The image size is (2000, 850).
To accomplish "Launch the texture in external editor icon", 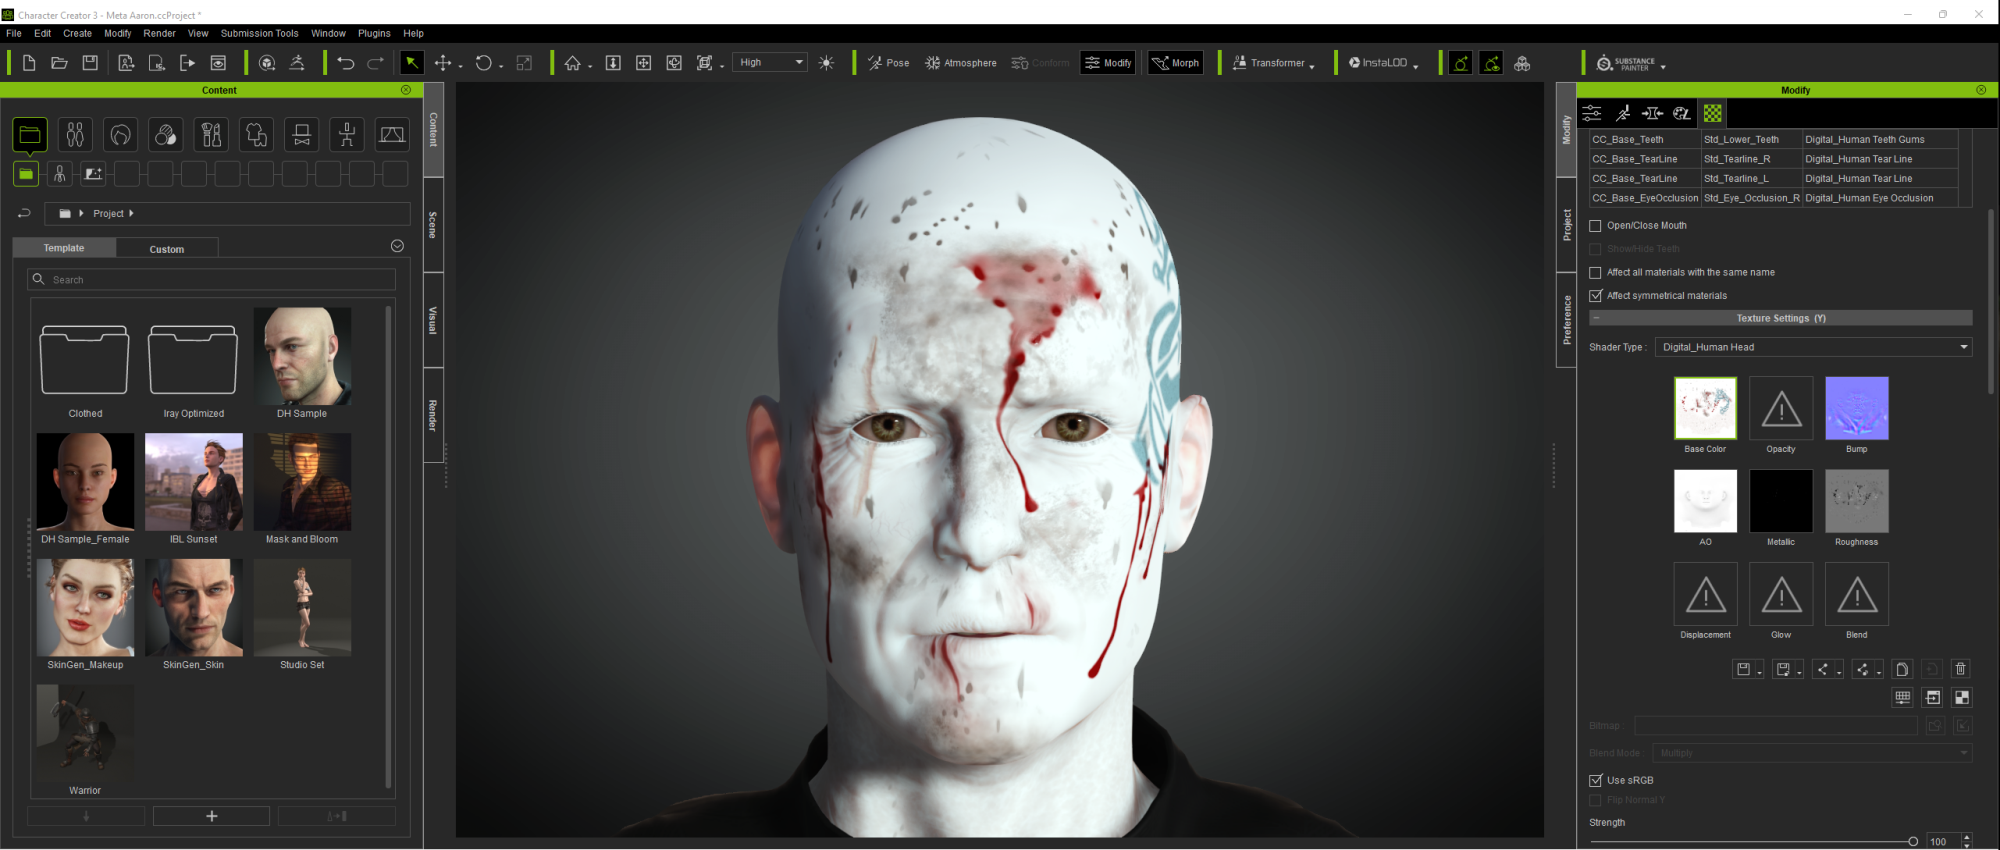I will tap(1933, 697).
